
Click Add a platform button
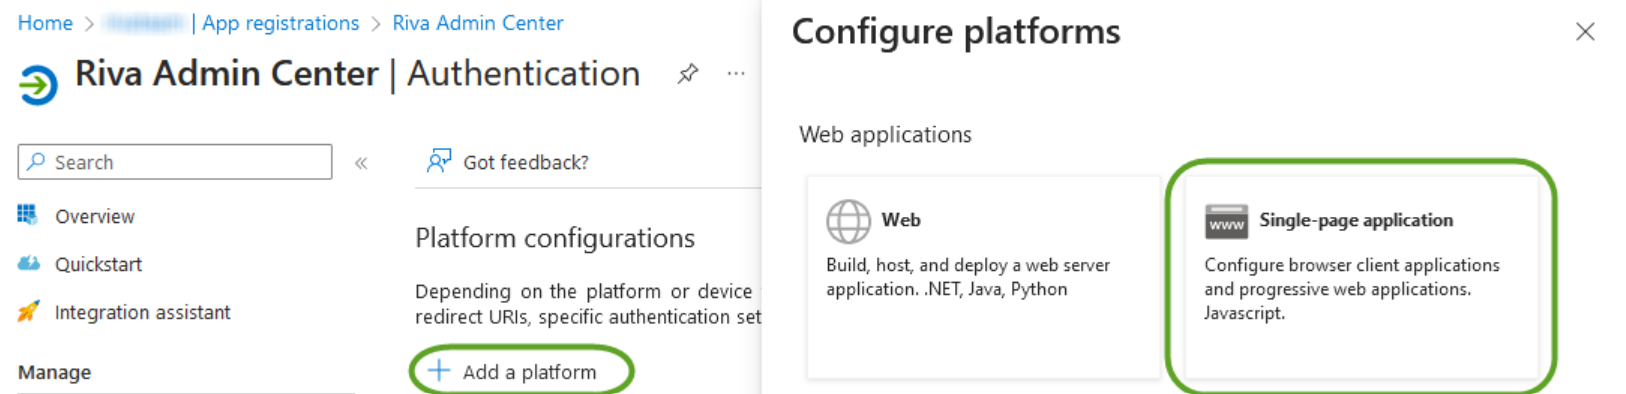[522, 371]
